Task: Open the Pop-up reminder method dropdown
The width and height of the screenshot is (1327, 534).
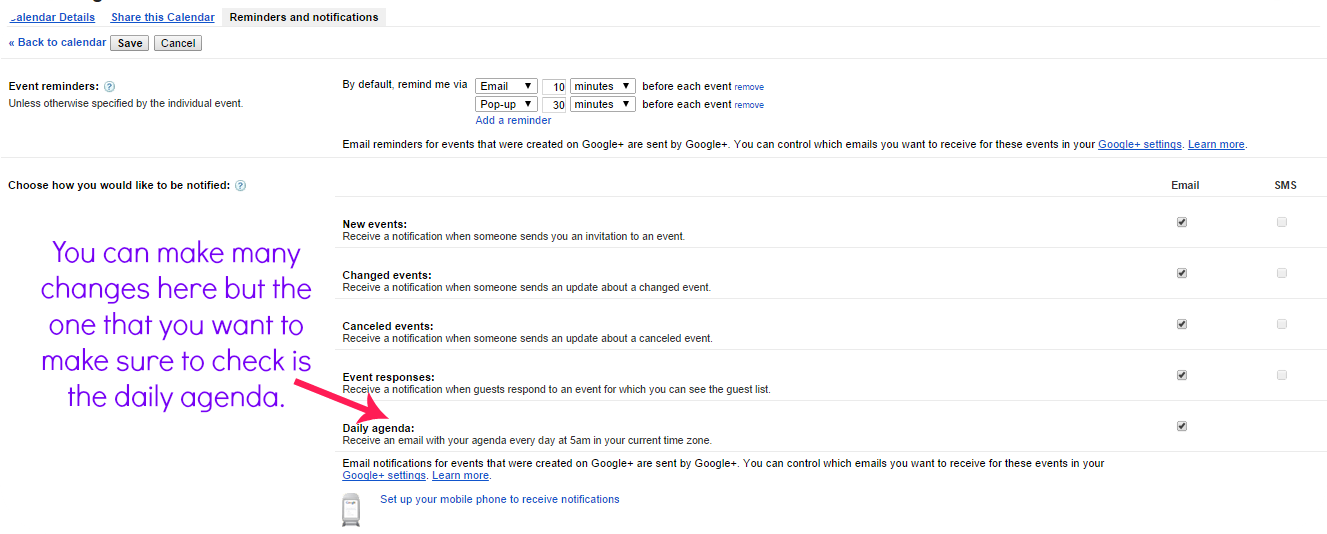Action: 506,104
